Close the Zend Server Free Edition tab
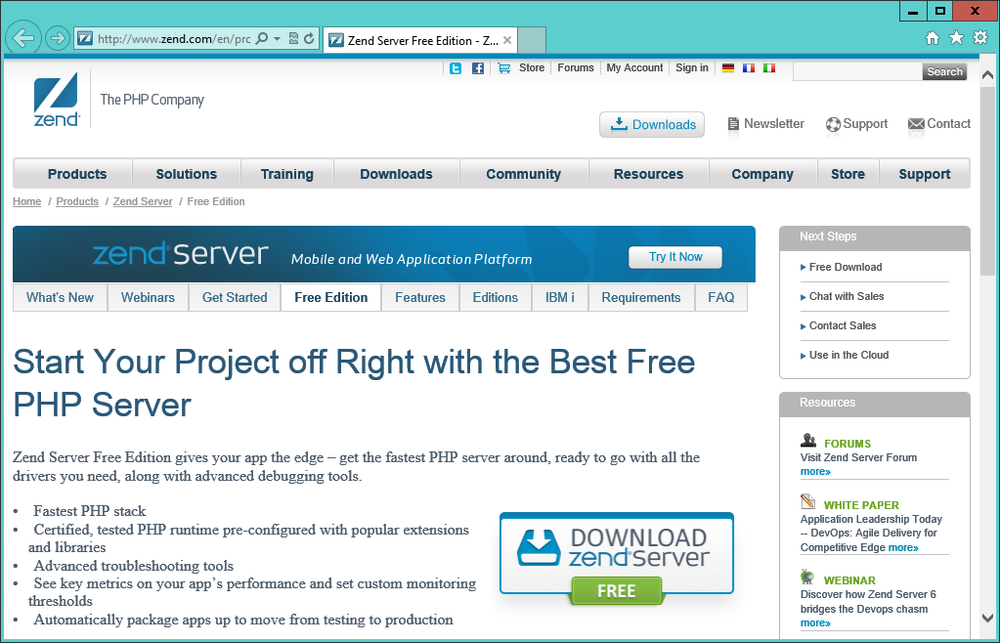The image size is (1000, 643). [x=507, y=40]
